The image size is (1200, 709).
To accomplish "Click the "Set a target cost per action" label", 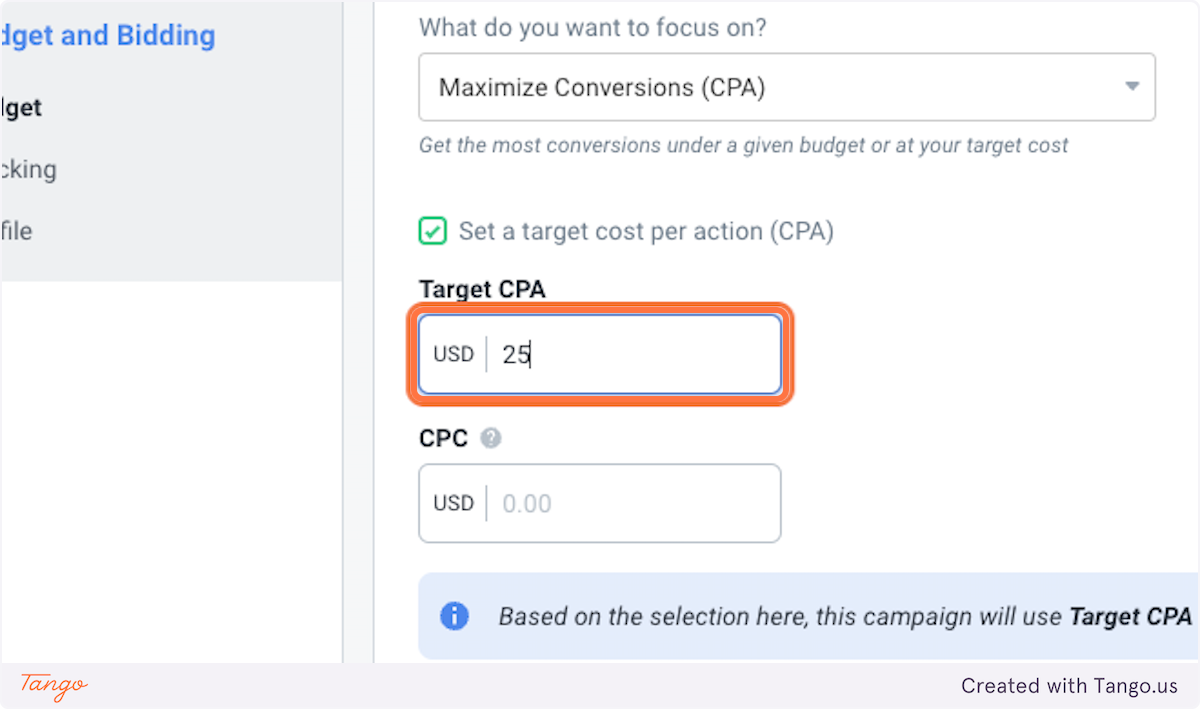I will [x=646, y=232].
